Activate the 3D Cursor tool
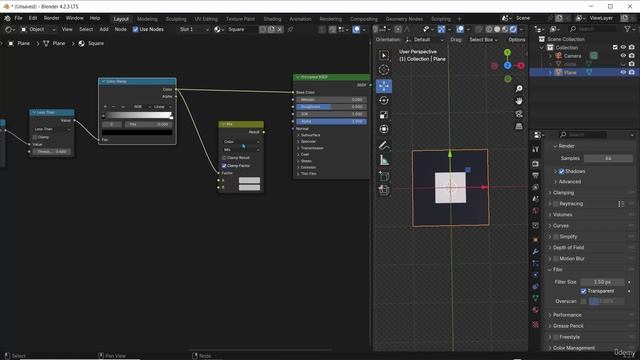This screenshot has height=360, width=640. point(384,70)
